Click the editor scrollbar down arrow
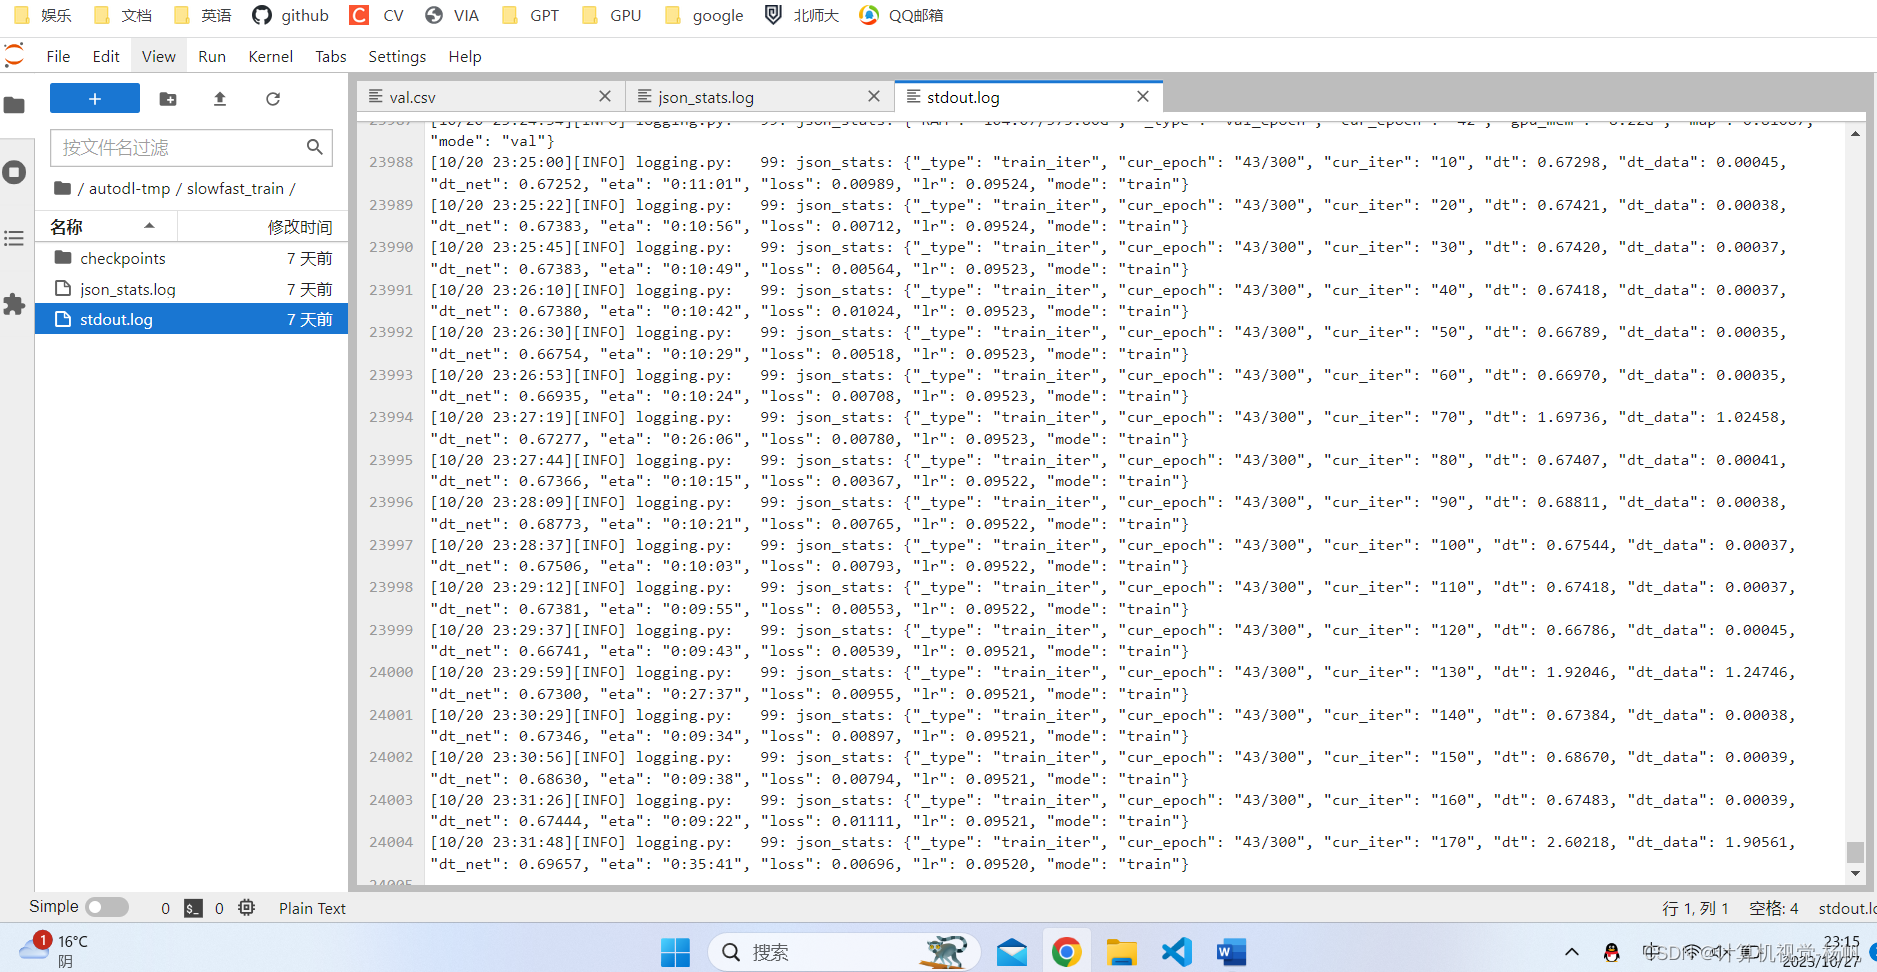 point(1855,873)
